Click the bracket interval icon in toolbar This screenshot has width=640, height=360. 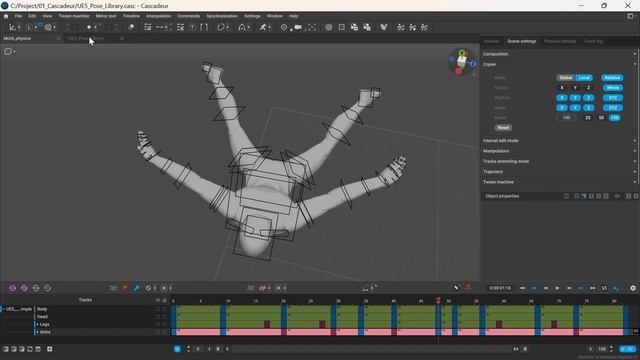coord(204,27)
